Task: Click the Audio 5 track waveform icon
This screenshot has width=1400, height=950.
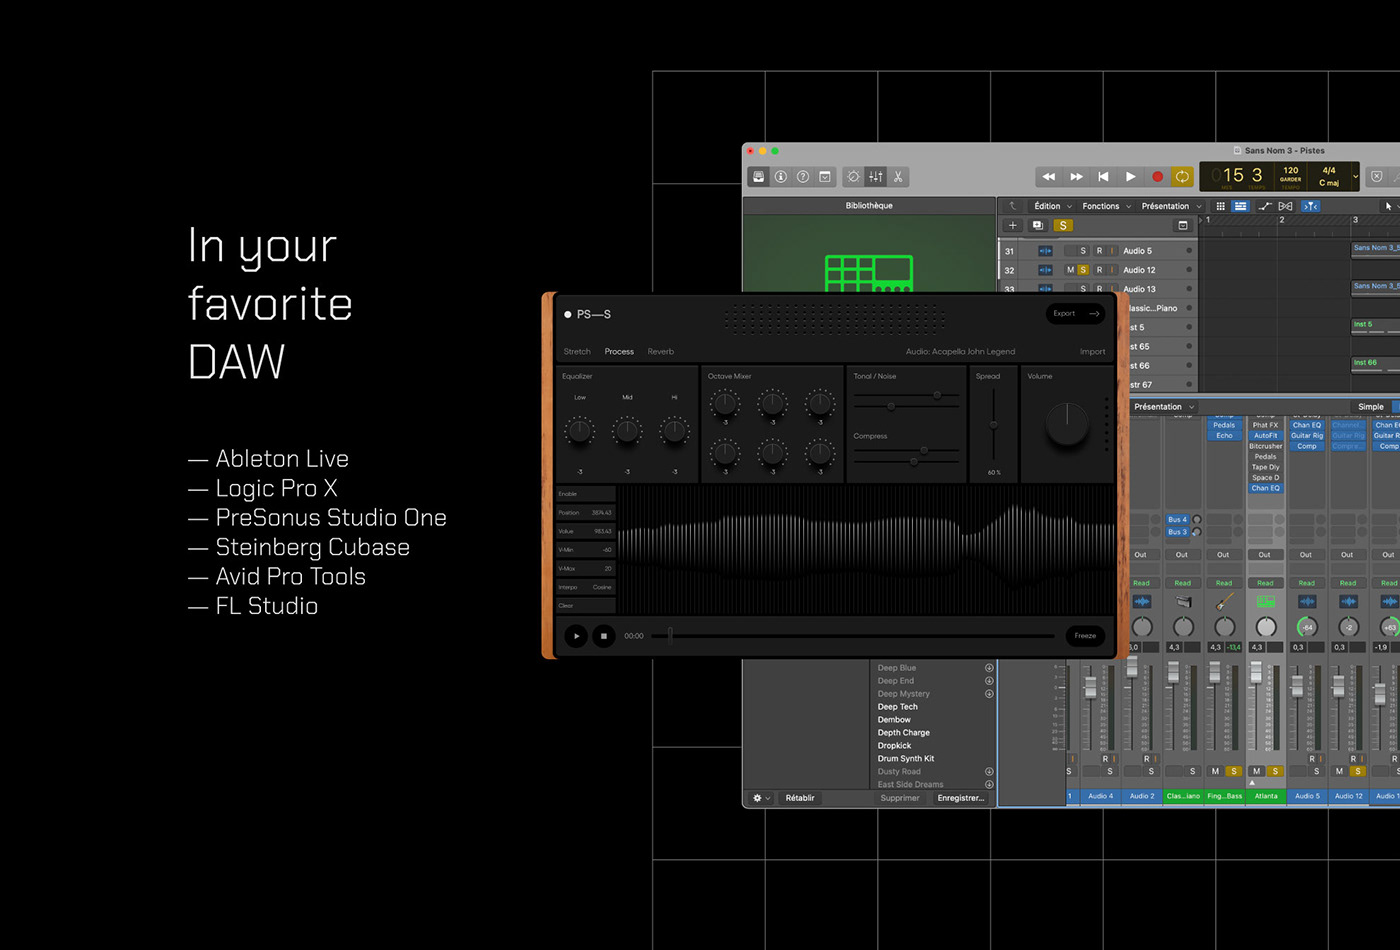Action: [1045, 251]
